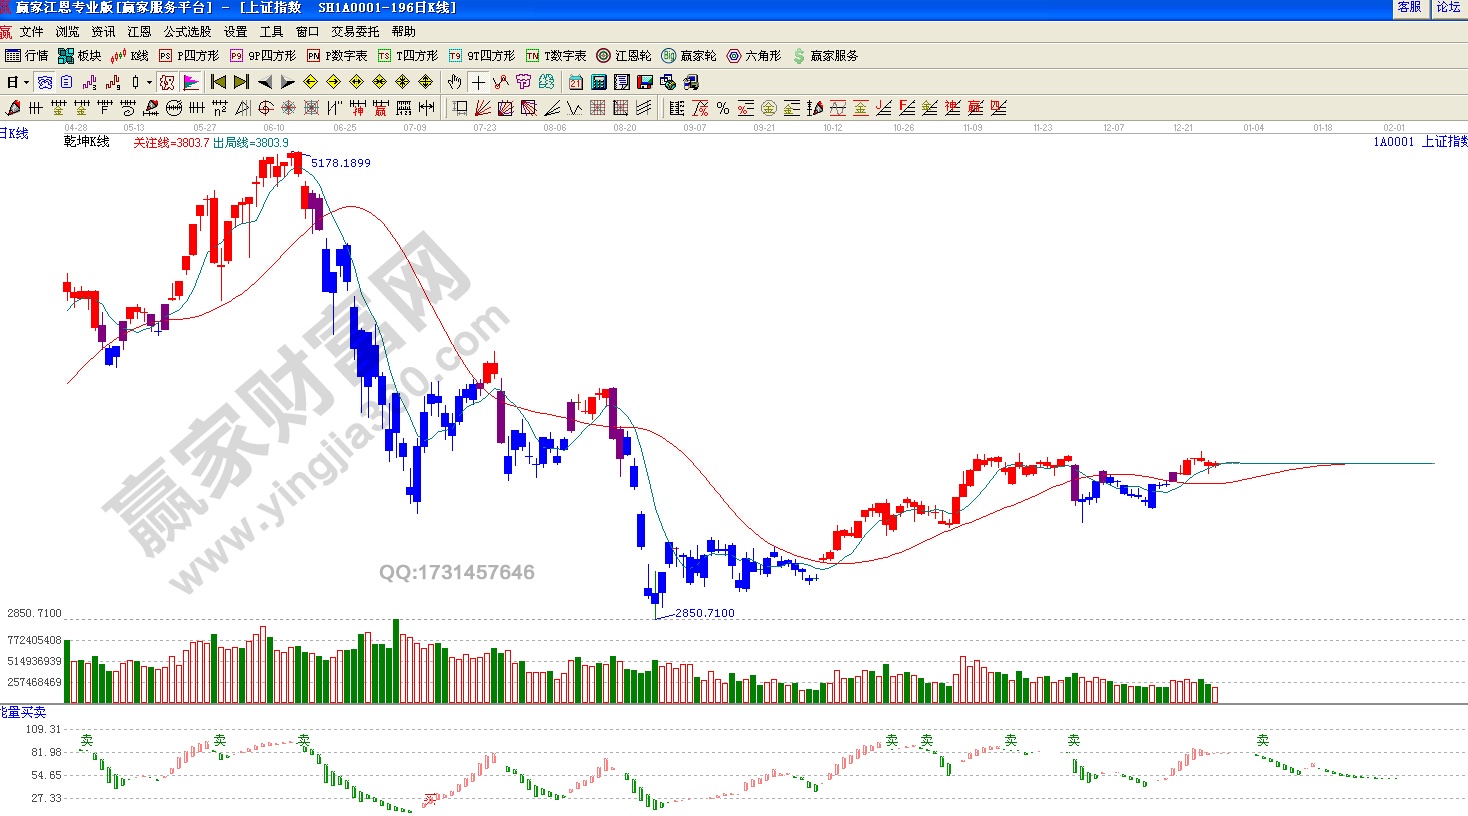Open the calculator tool icon
This screenshot has height=816, width=1468.
click(599, 82)
